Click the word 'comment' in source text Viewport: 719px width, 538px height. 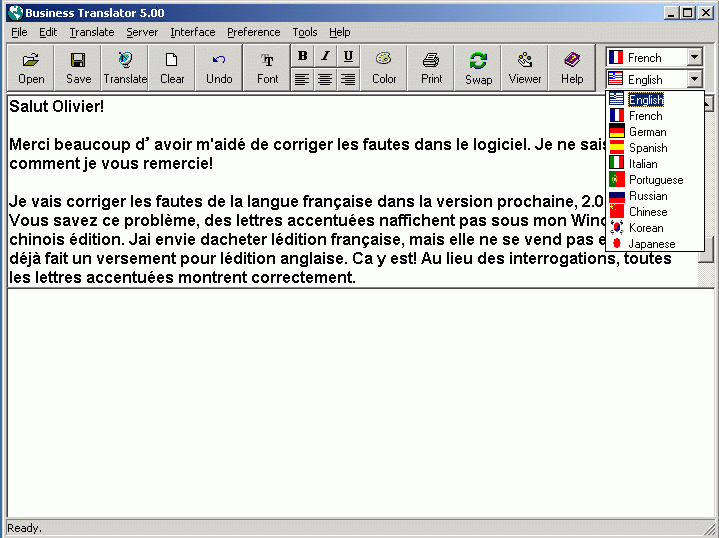coord(44,163)
